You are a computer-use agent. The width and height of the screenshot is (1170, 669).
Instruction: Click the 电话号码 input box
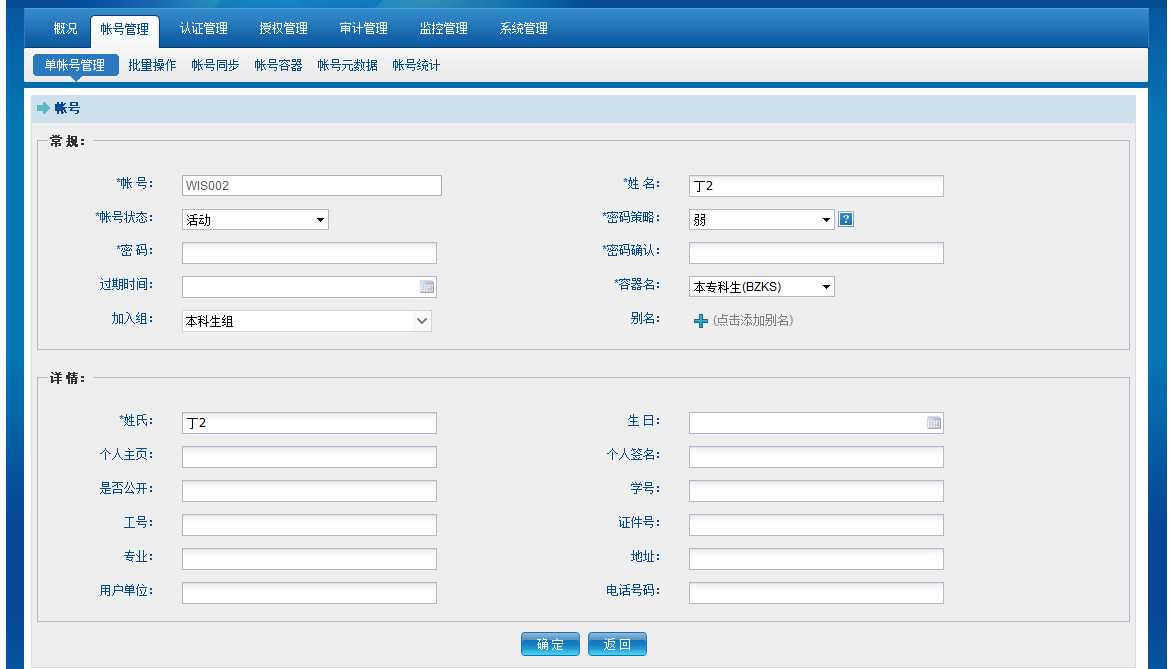coord(816,593)
